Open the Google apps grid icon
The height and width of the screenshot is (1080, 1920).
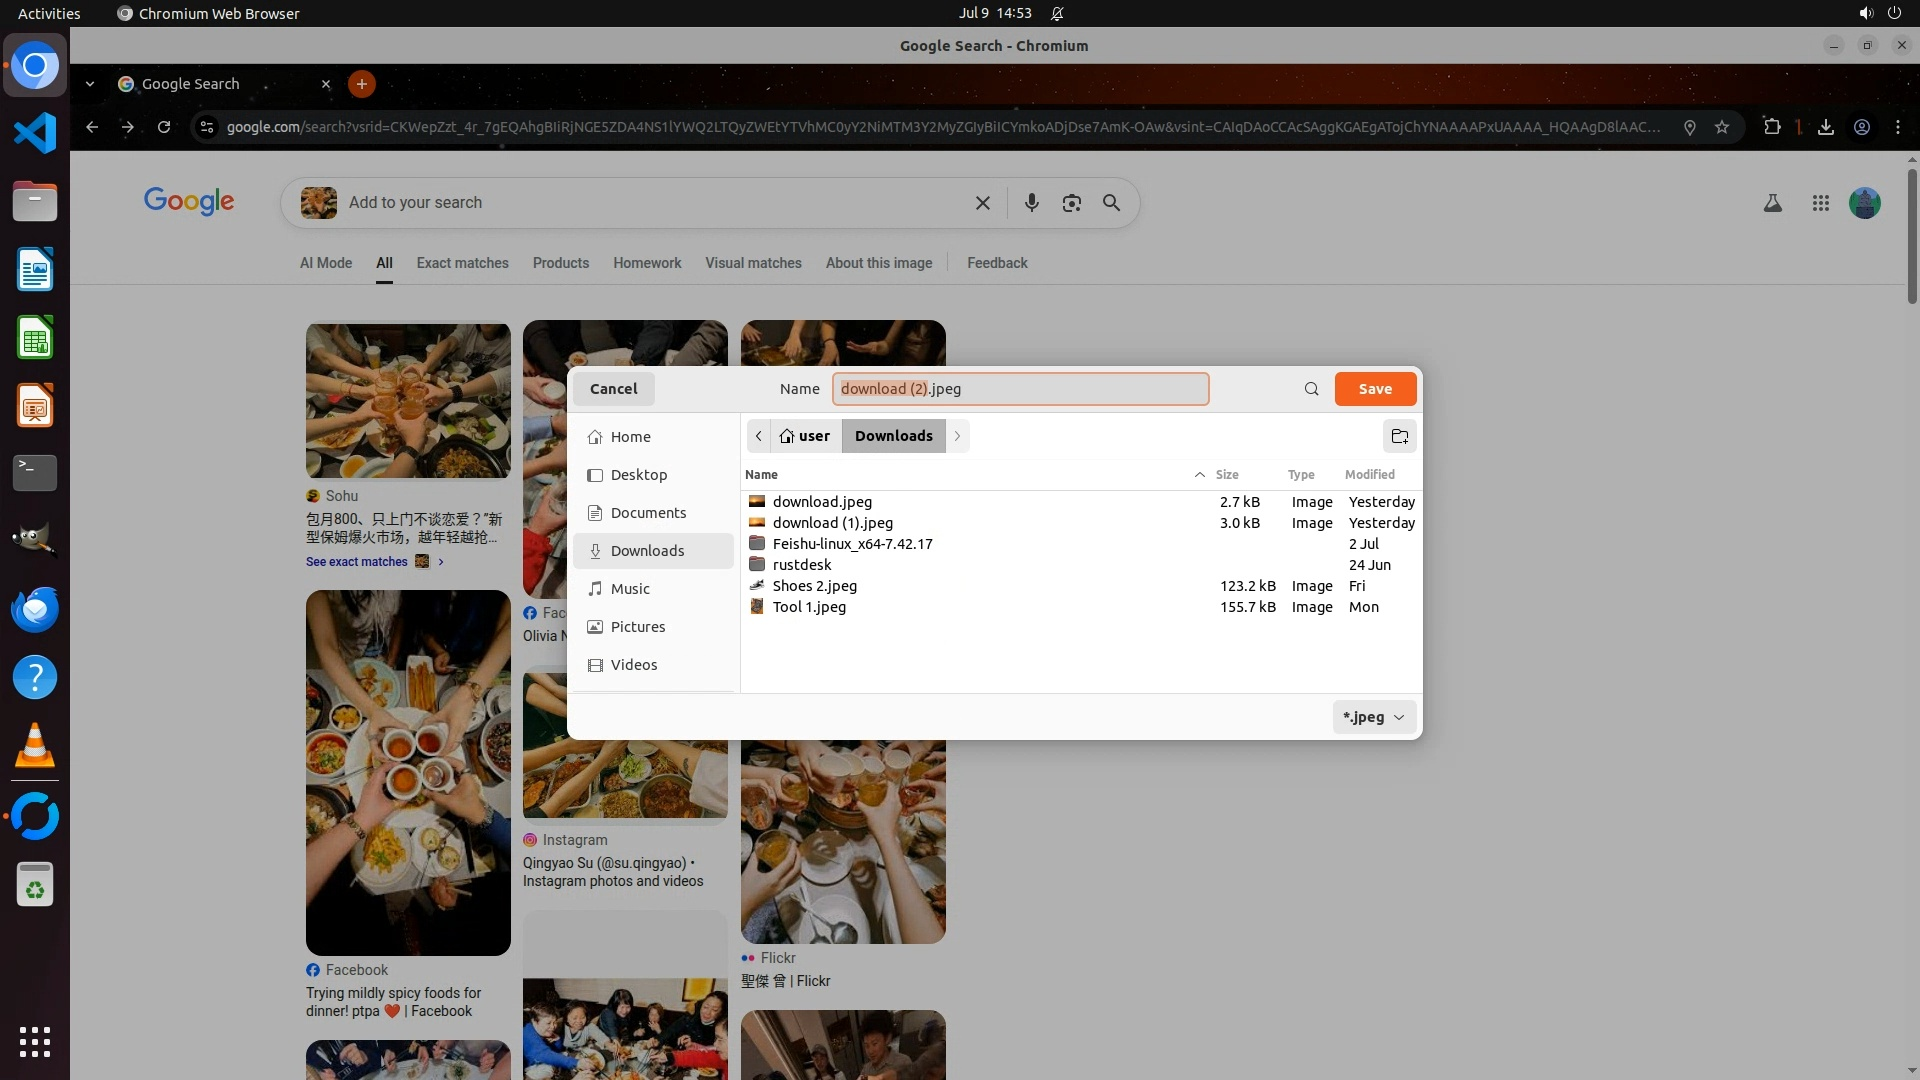[1820, 203]
